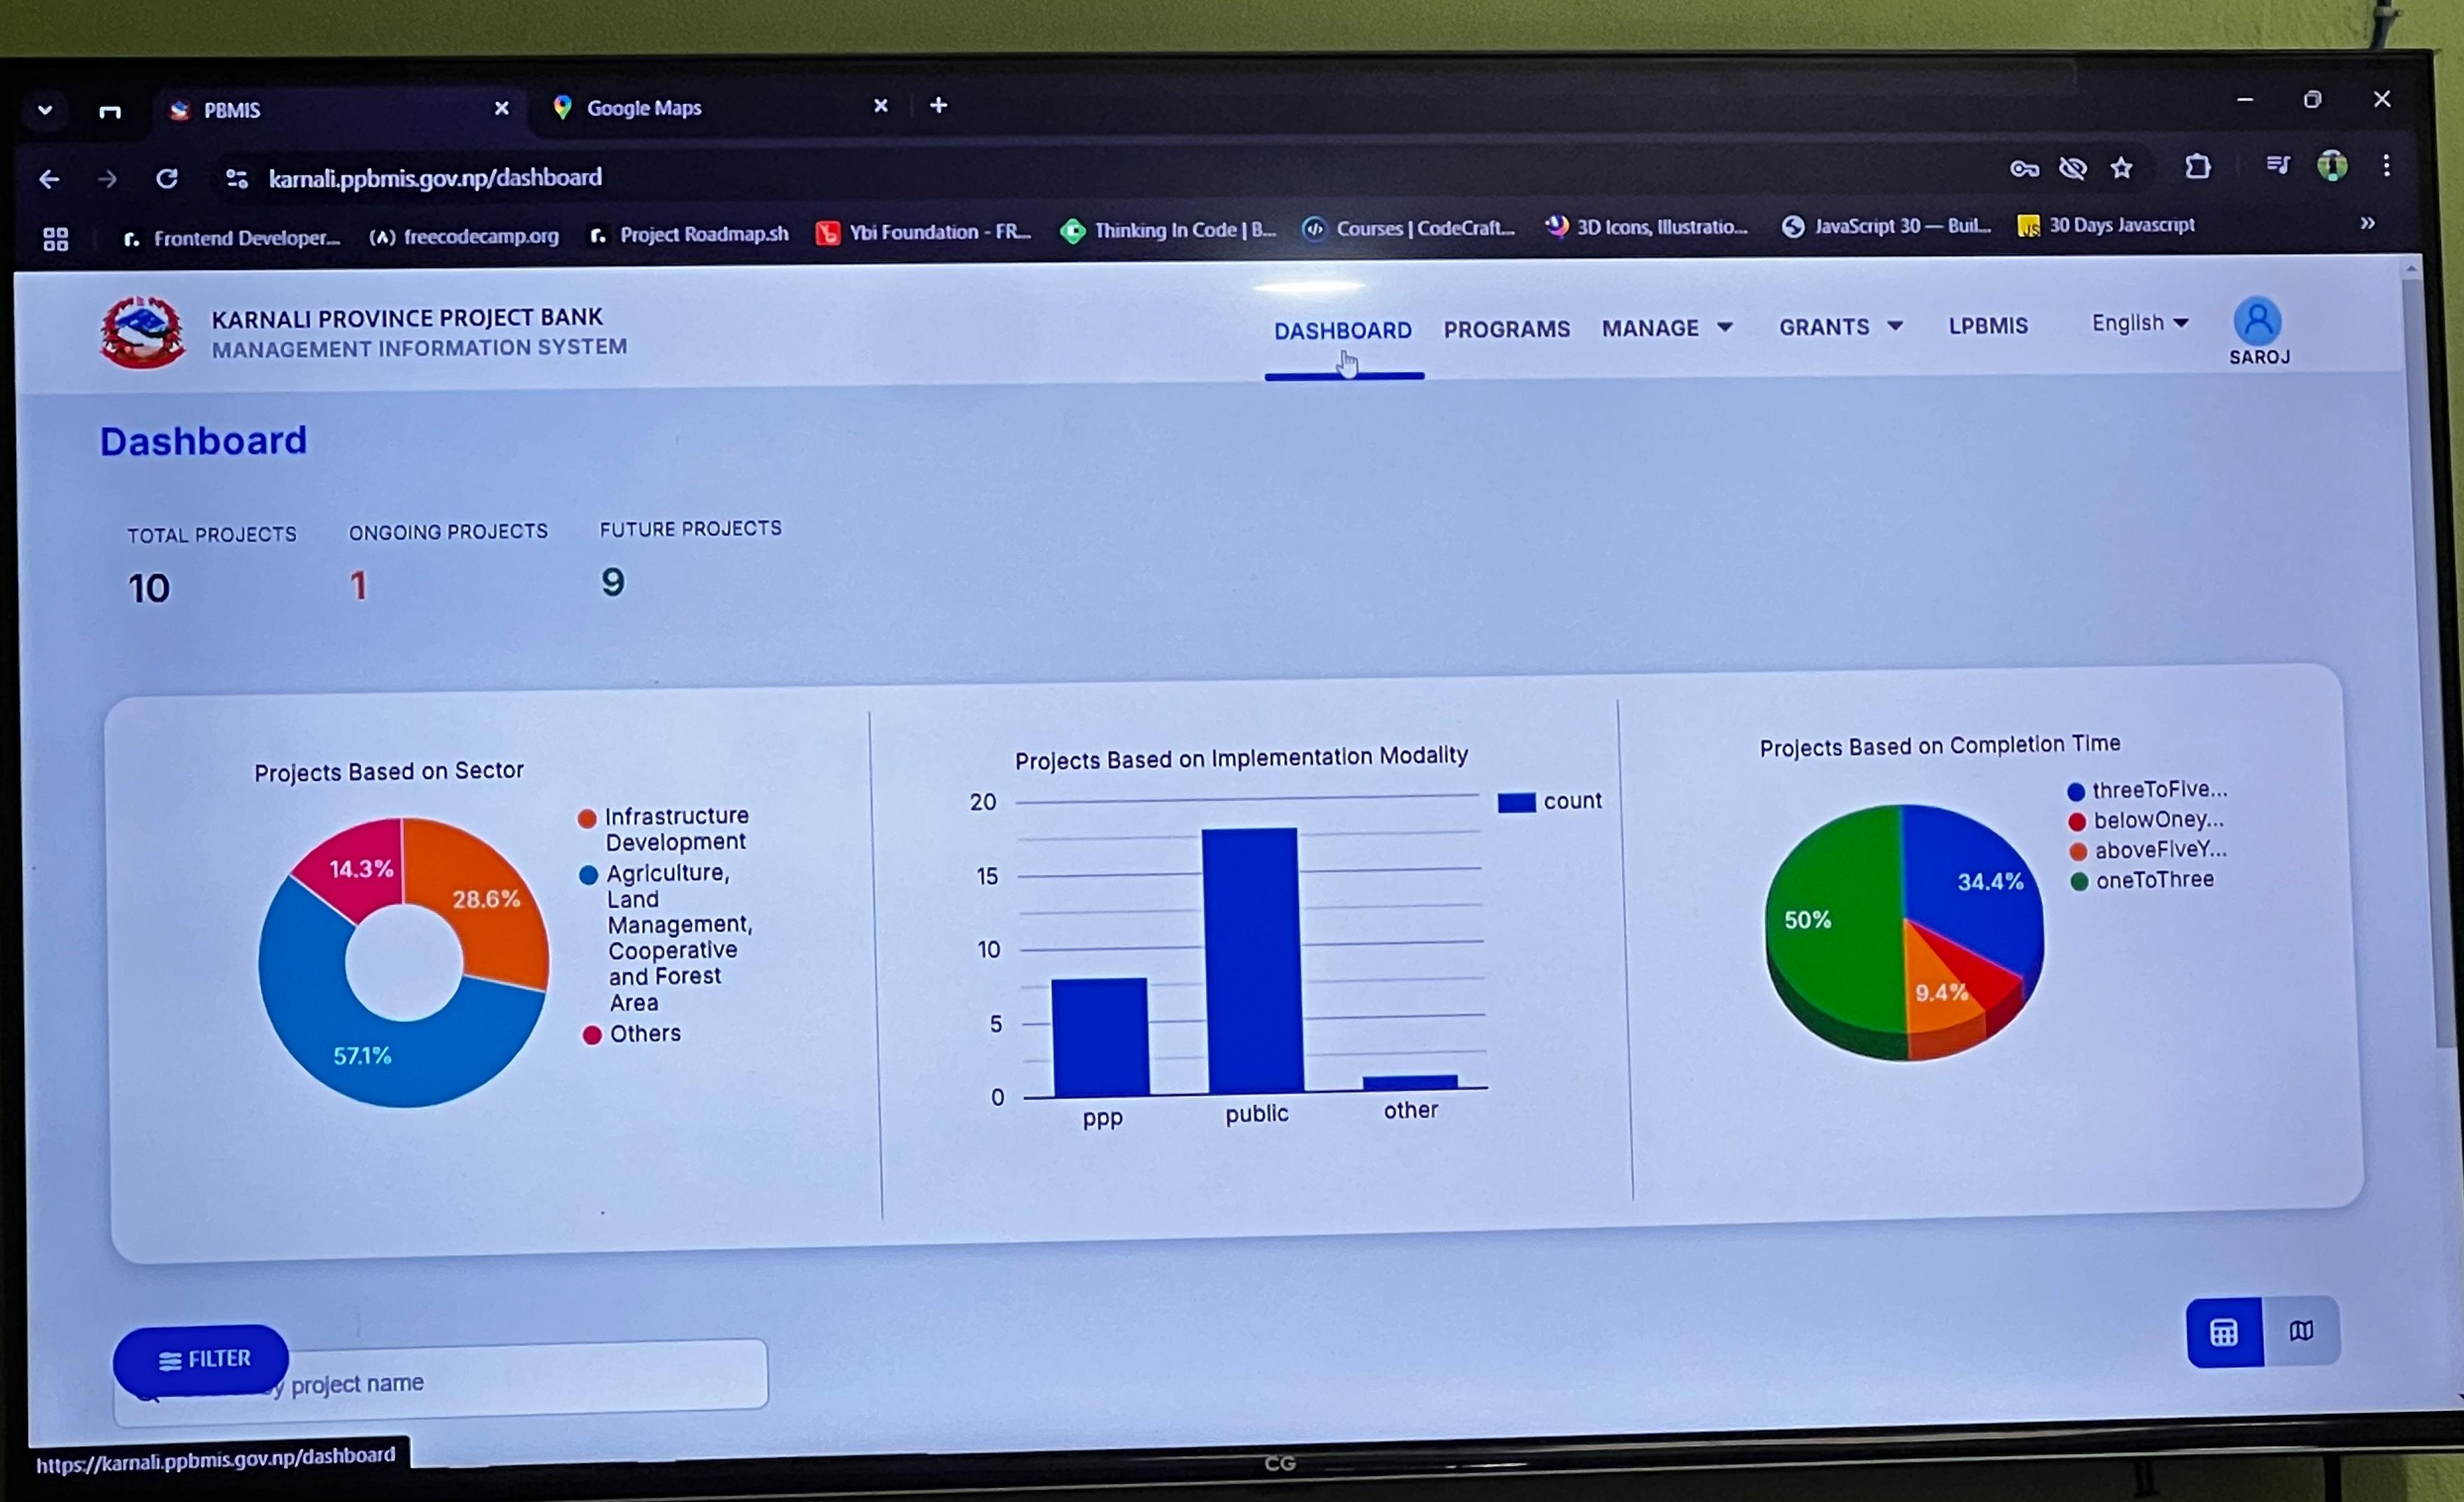
Task: Toggle the belowOneY legend entry
Action: [2146, 820]
